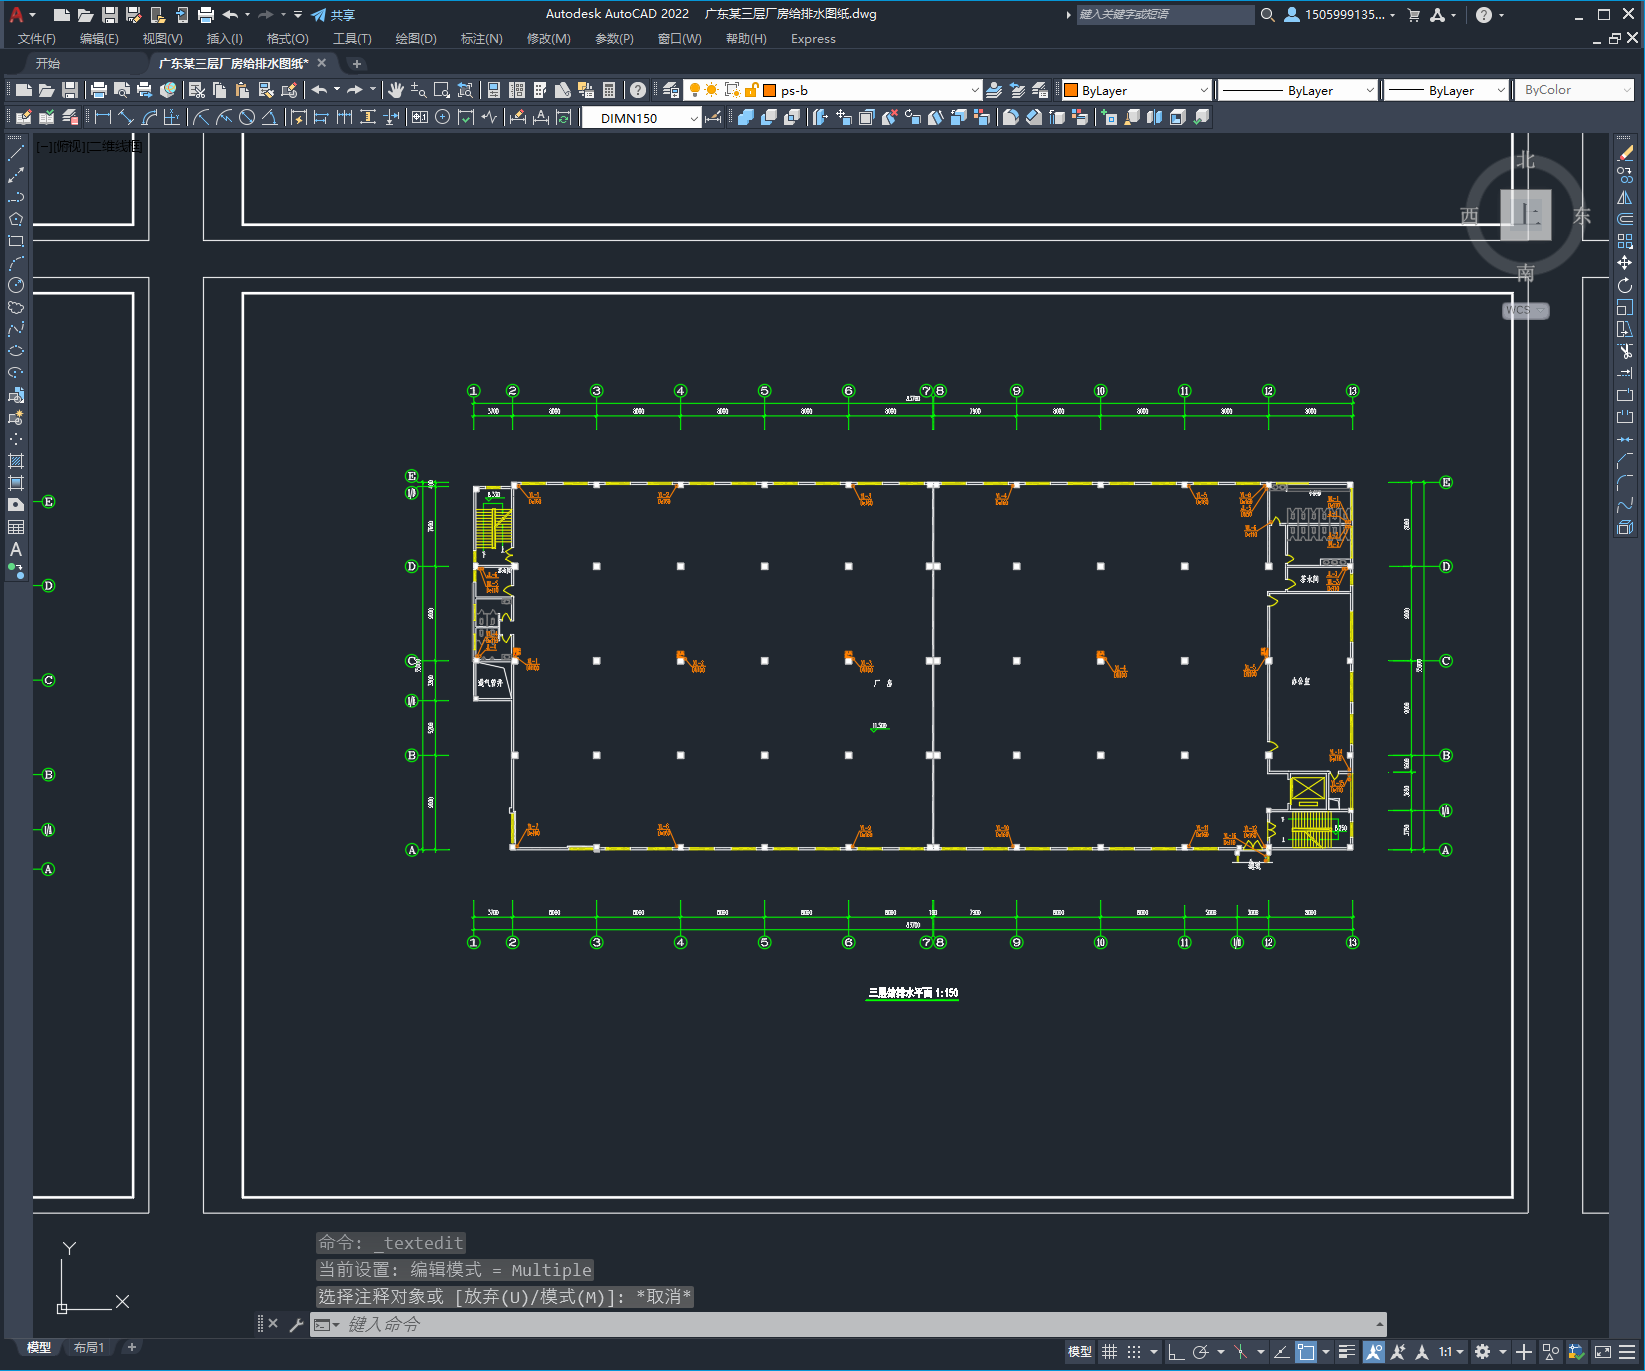
Task: Toggle object snap in status bar
Action: tap(1306, 1352)
